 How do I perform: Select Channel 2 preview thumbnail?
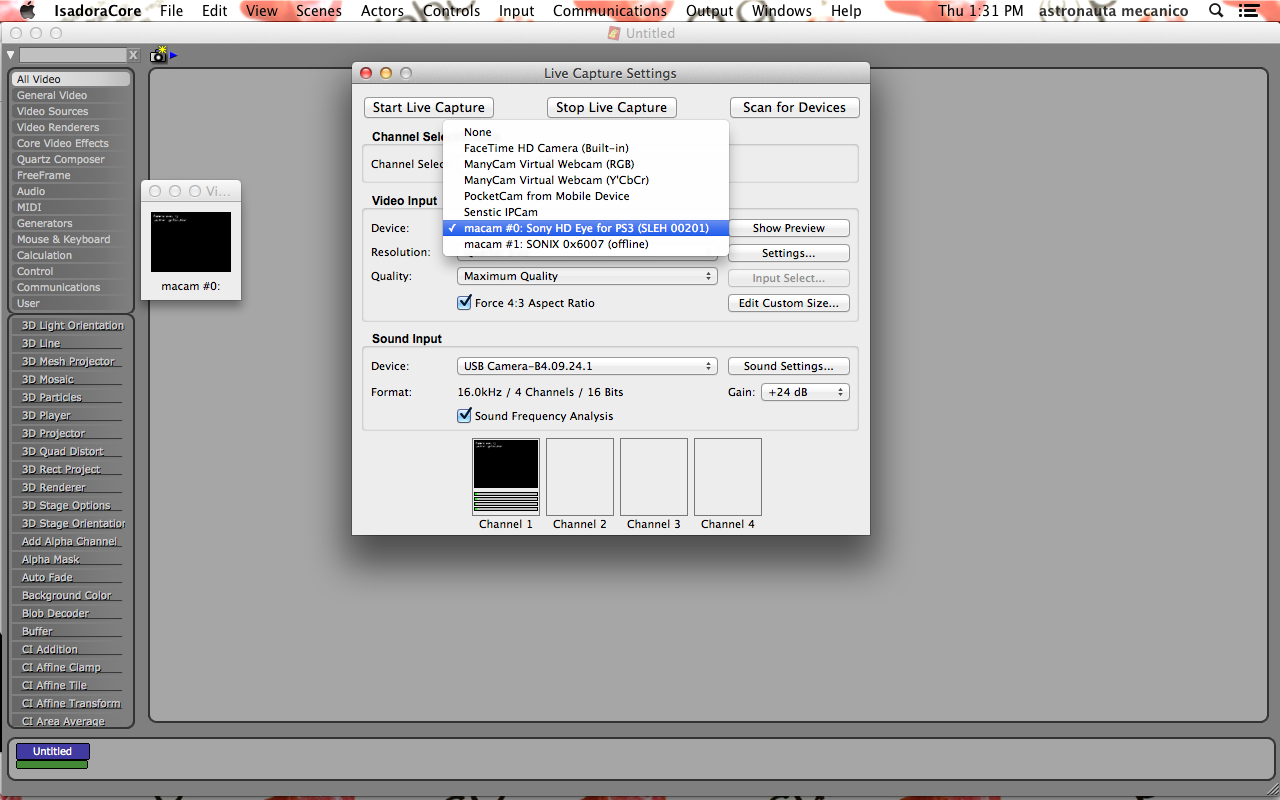[x=580, y=477]
